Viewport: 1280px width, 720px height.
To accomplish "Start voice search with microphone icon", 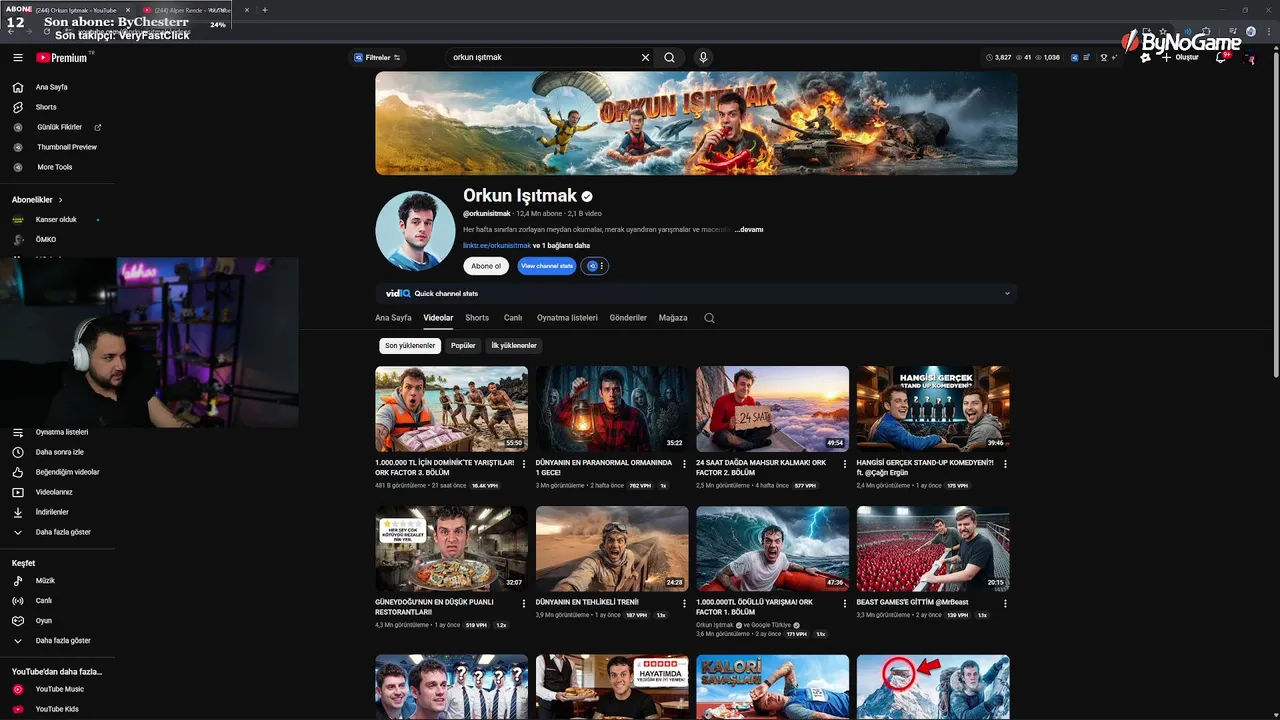I will 703,58.
